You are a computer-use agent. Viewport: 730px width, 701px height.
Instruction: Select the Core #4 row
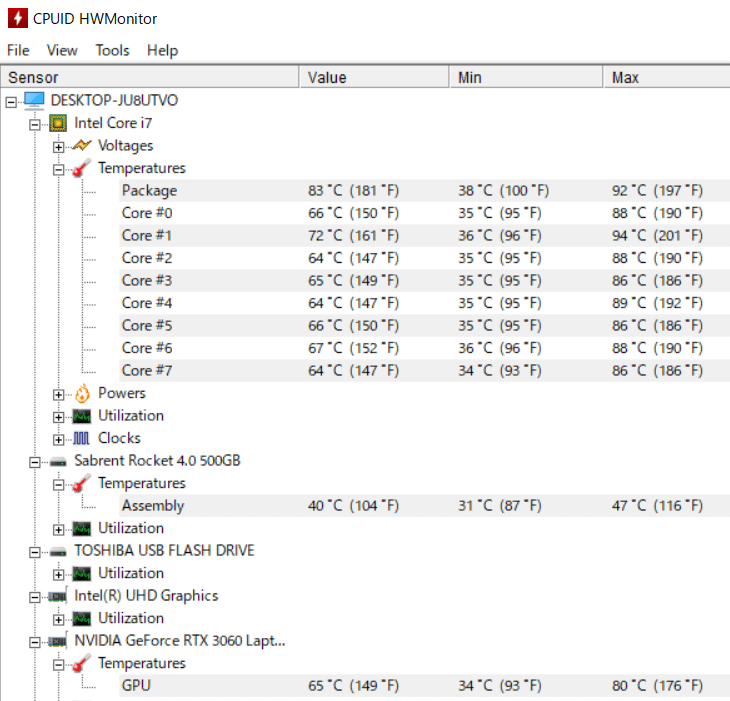pos(425,303)
